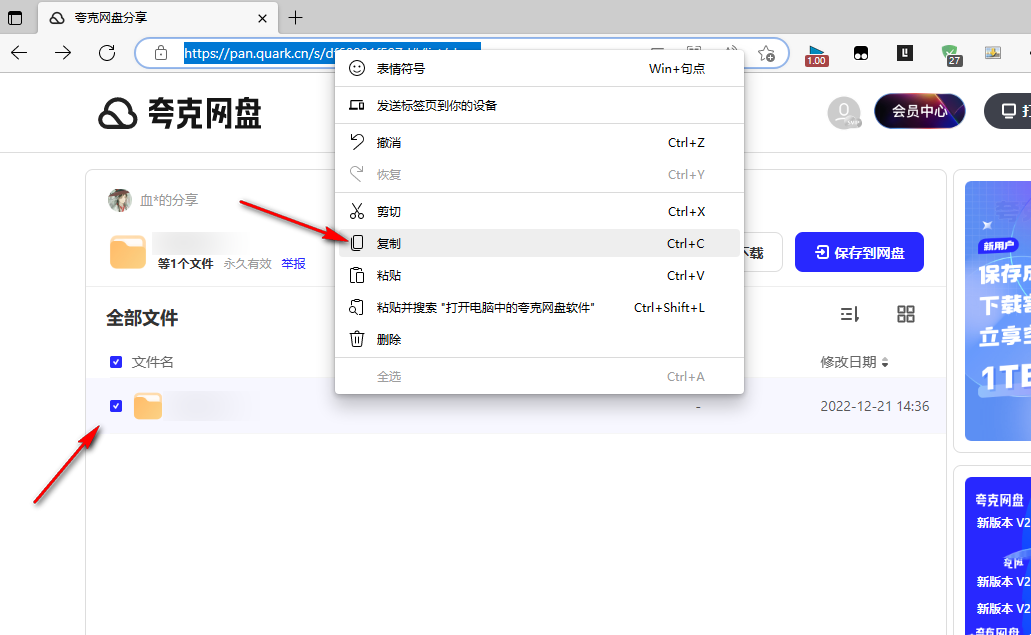Image resolution: width=1031 pixels, height=635 pixels.
Task: Click the browser Back arrow
Action: 19,53
